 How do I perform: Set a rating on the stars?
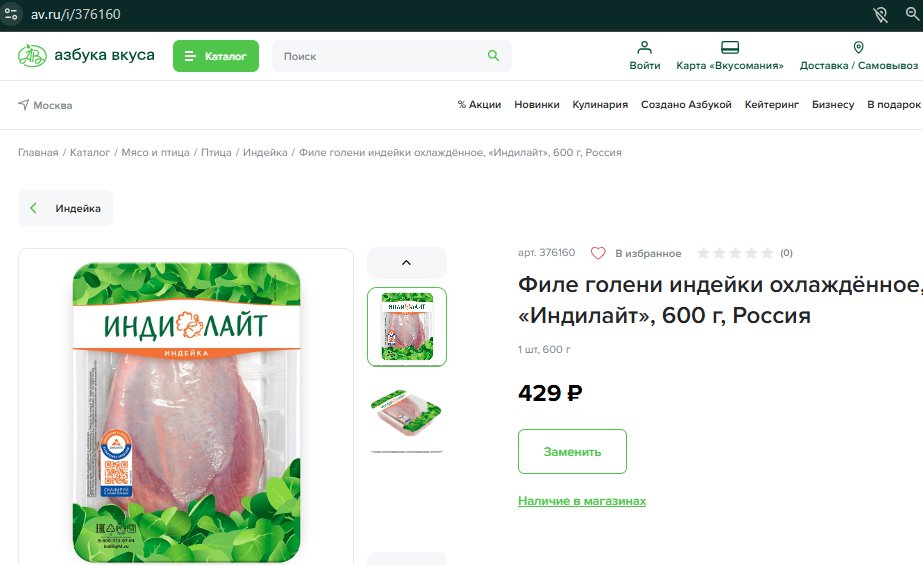coord(735,253)
